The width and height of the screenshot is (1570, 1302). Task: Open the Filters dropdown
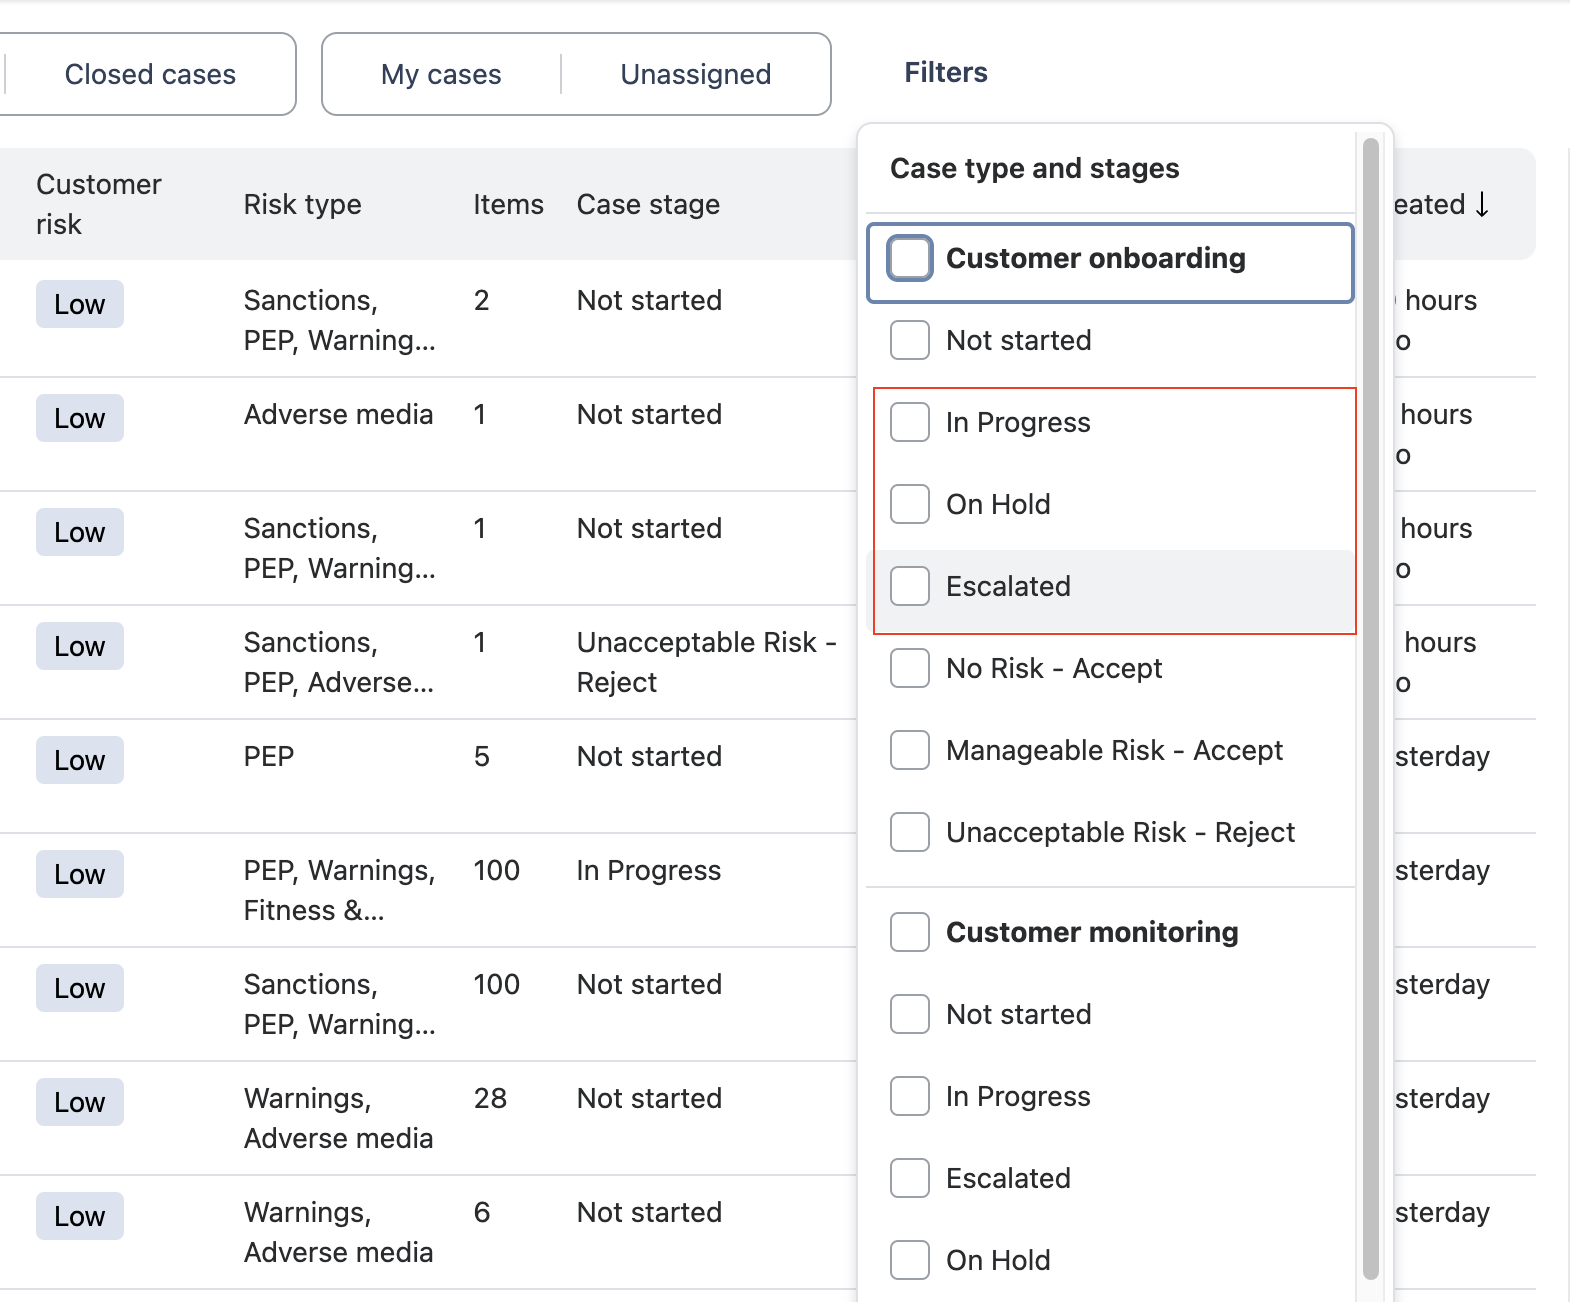pyautogui.click(x=945, y=73)
